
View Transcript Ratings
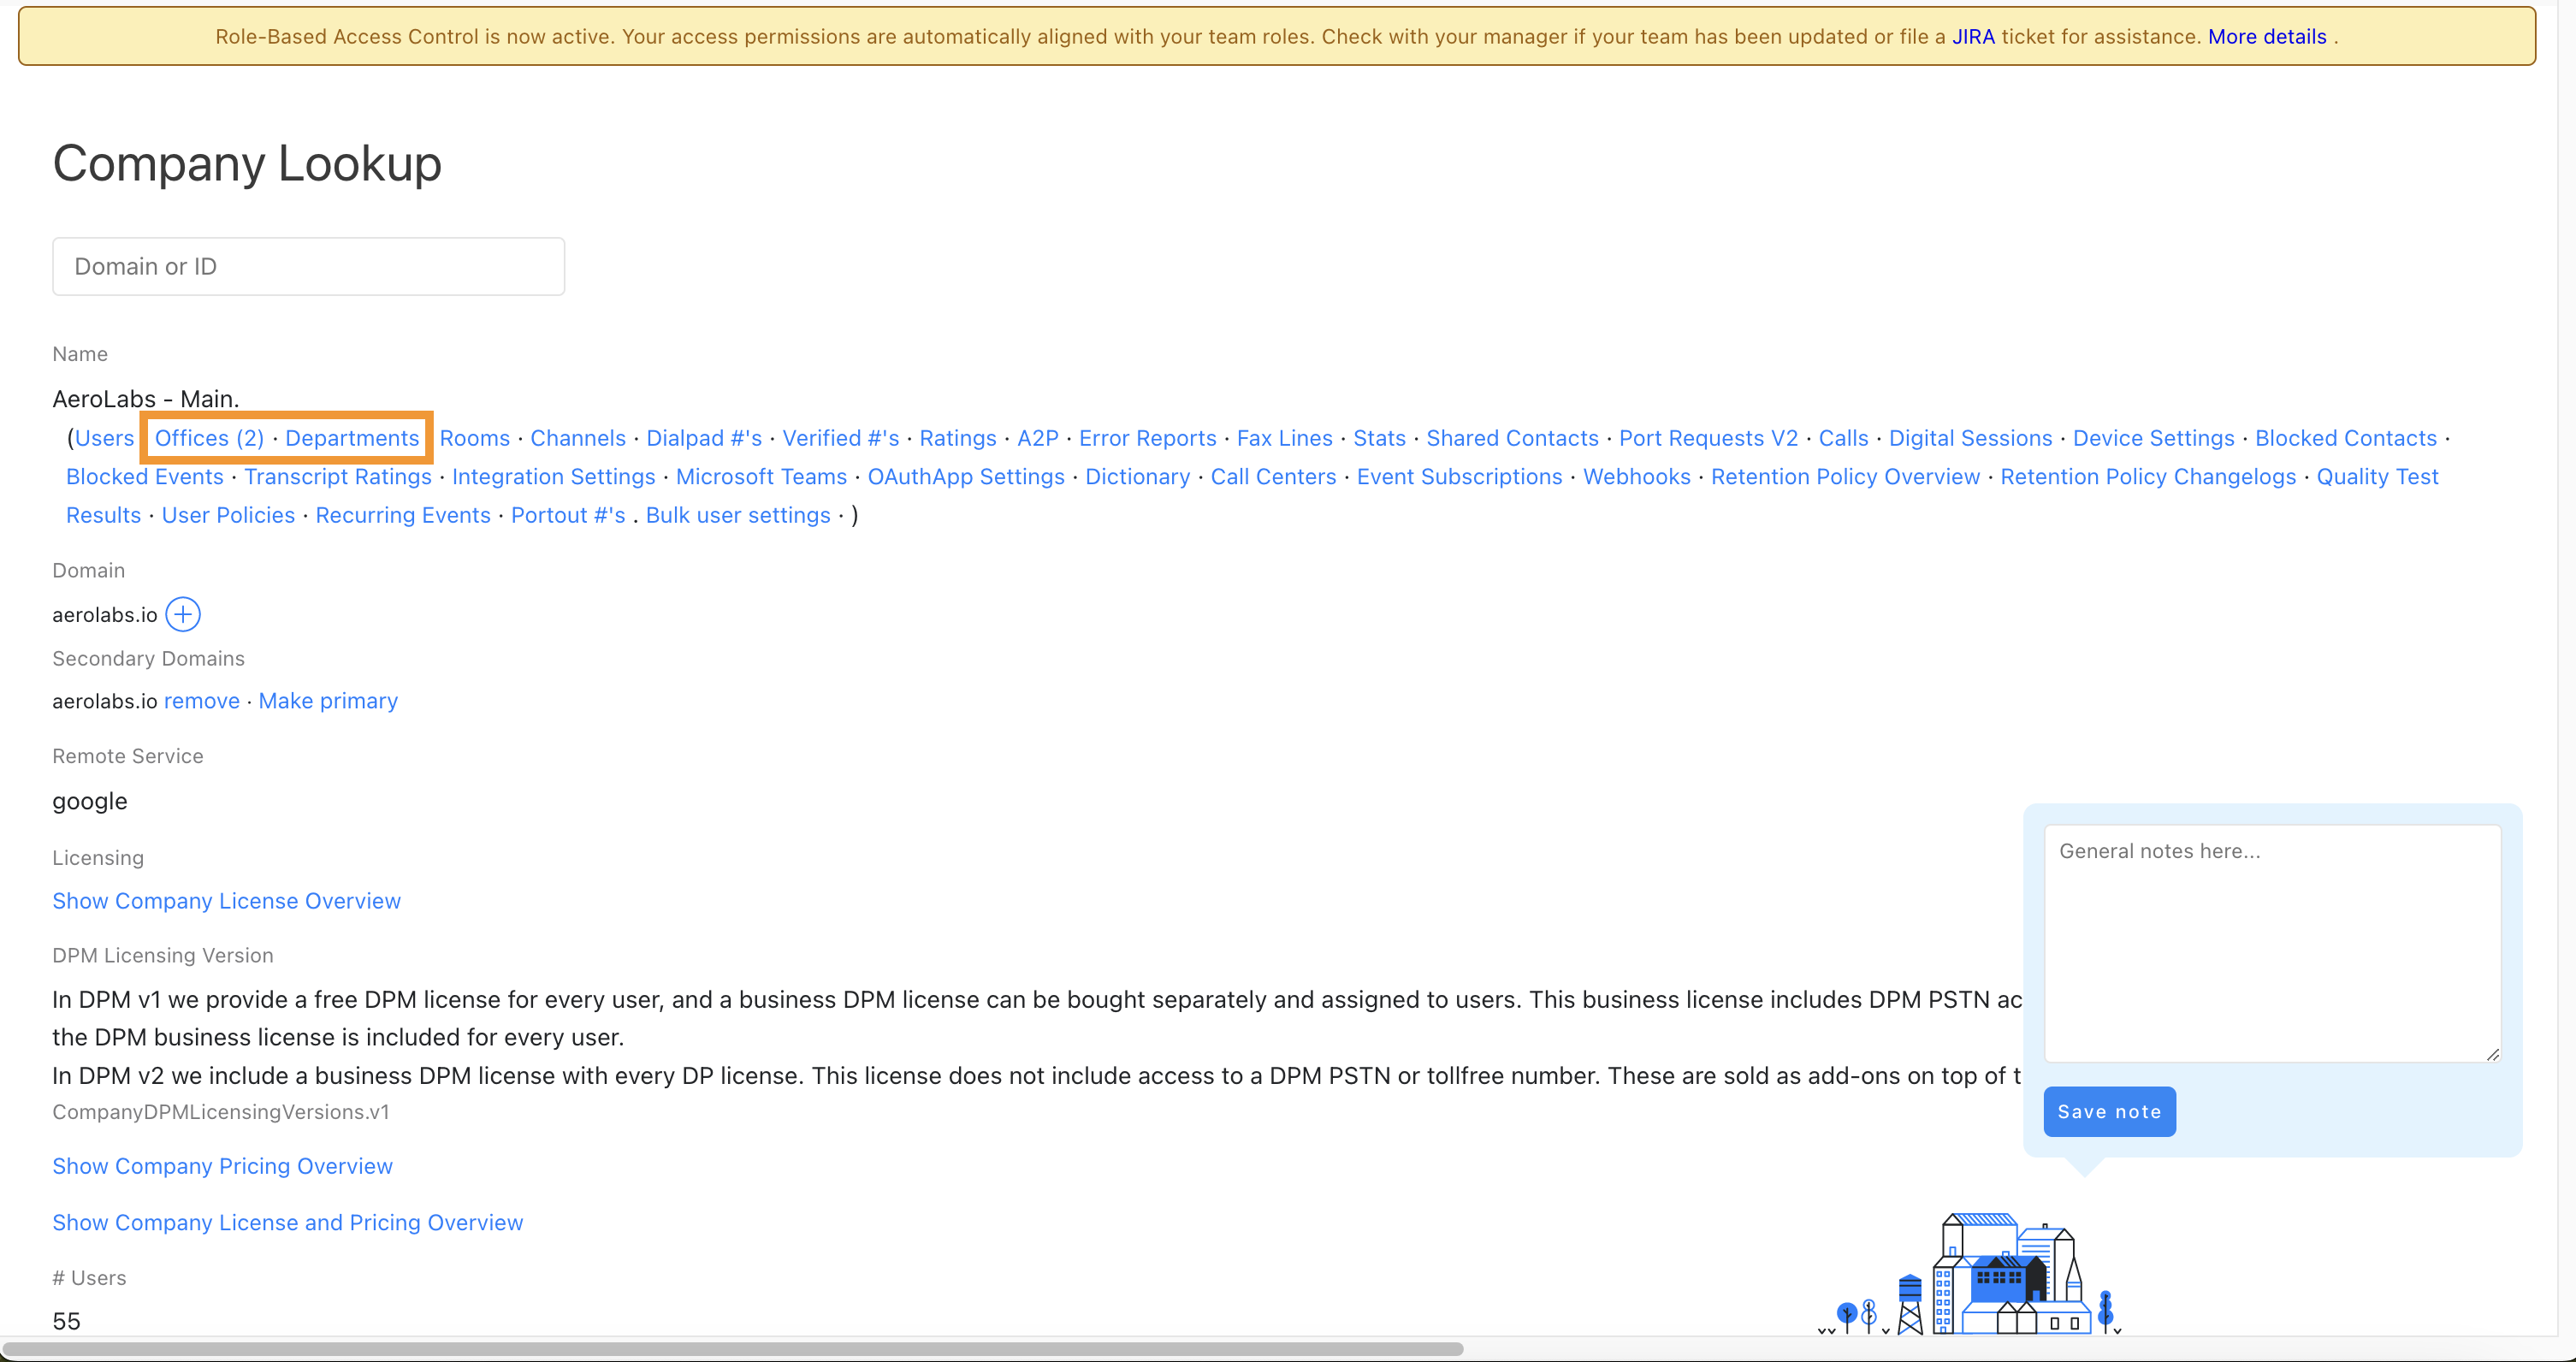coord(338,477)
